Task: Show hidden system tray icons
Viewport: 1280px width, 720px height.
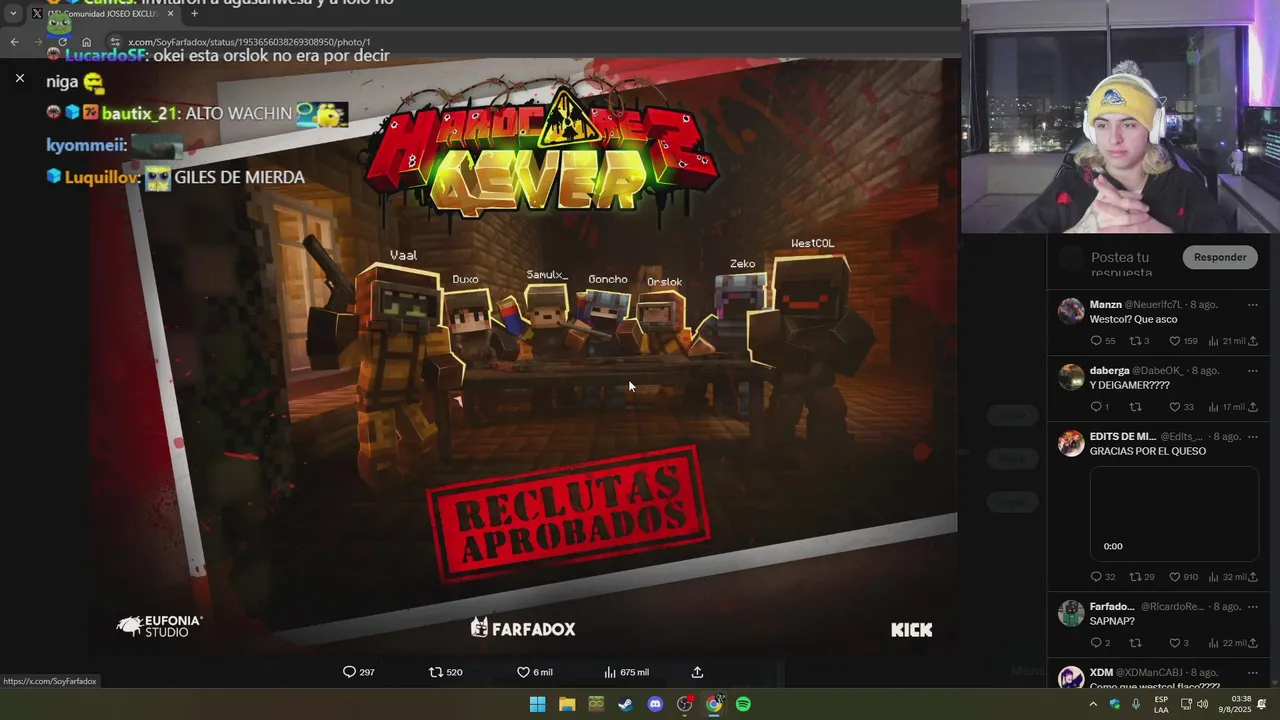Action: [1093, 704]
